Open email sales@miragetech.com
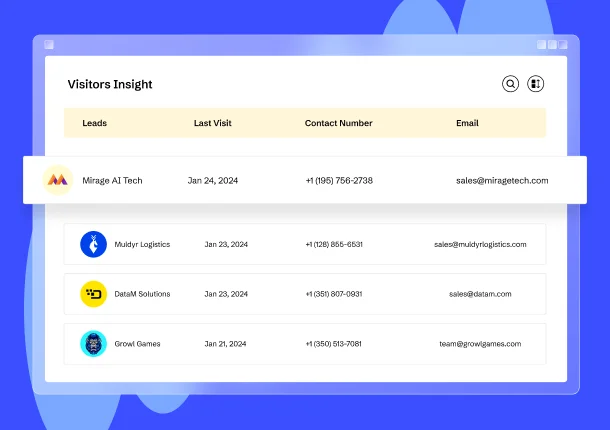Image resolution: width=610 pixels, height=430 pixels. 502,181
